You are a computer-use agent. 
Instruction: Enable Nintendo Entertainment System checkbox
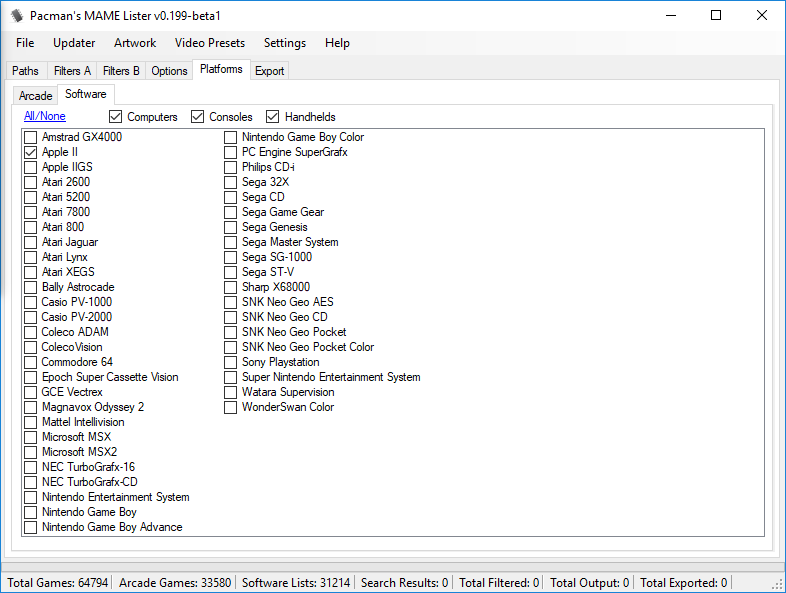tap(31, 497)
